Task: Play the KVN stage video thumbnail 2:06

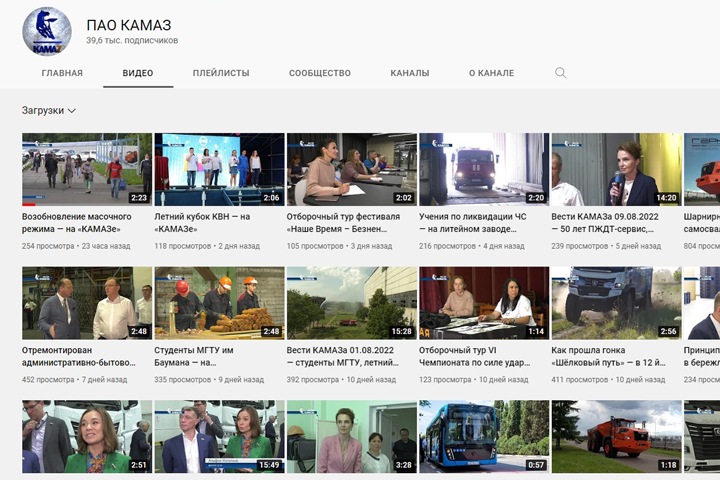Action: pos(219,169)
